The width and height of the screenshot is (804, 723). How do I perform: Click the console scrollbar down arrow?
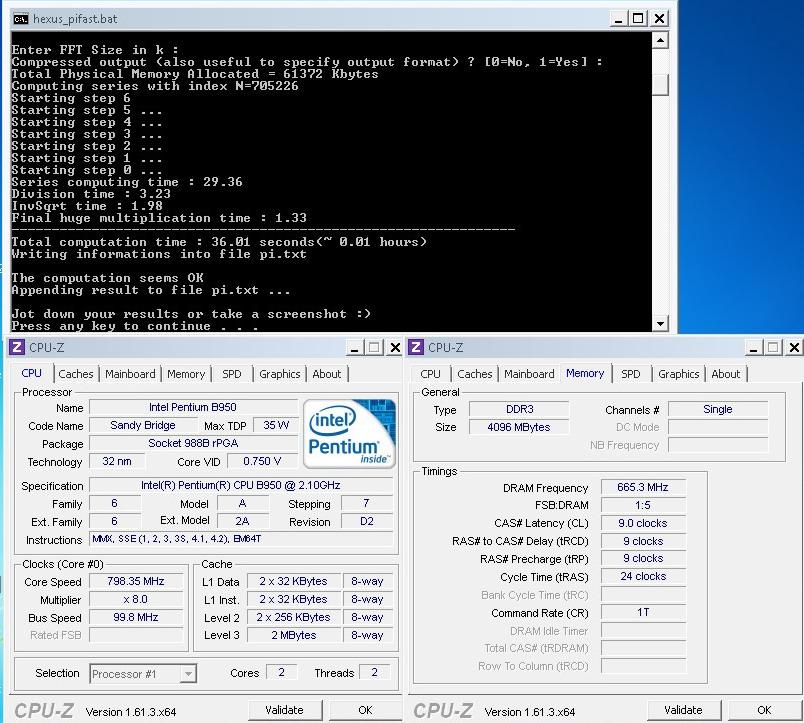(x=660, y=323)
